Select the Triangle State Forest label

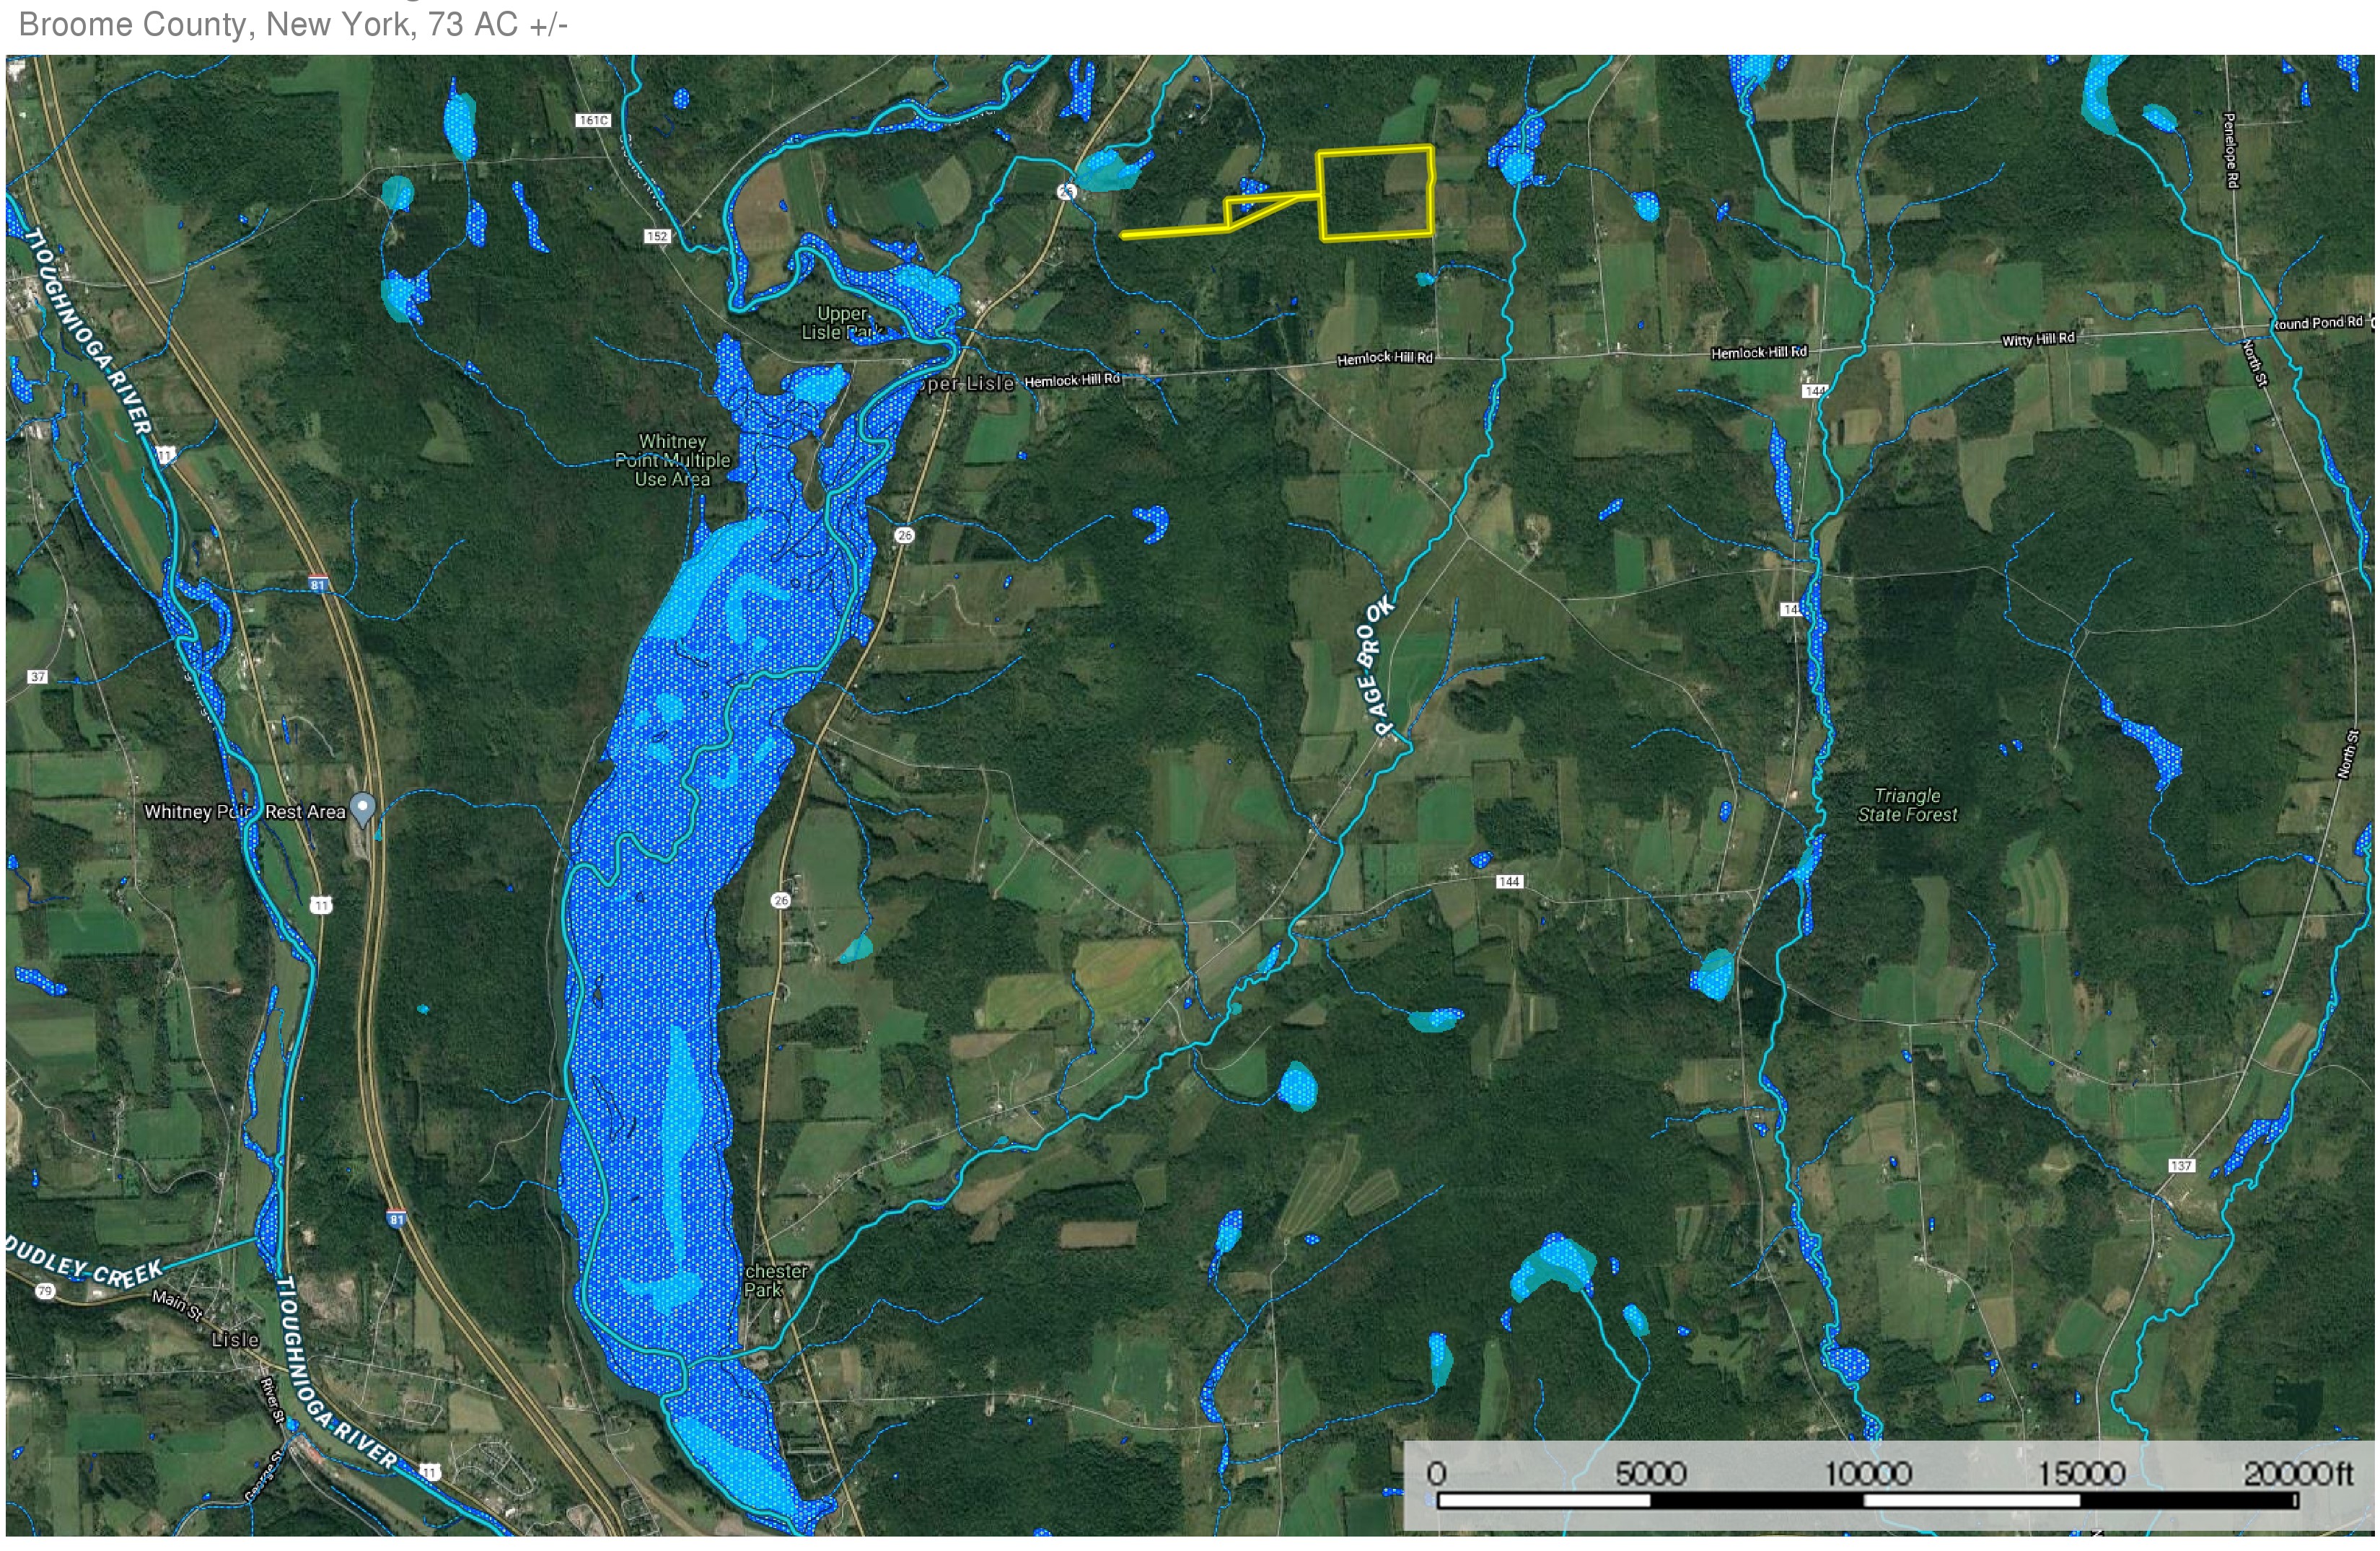click(x=1907, y=805)
